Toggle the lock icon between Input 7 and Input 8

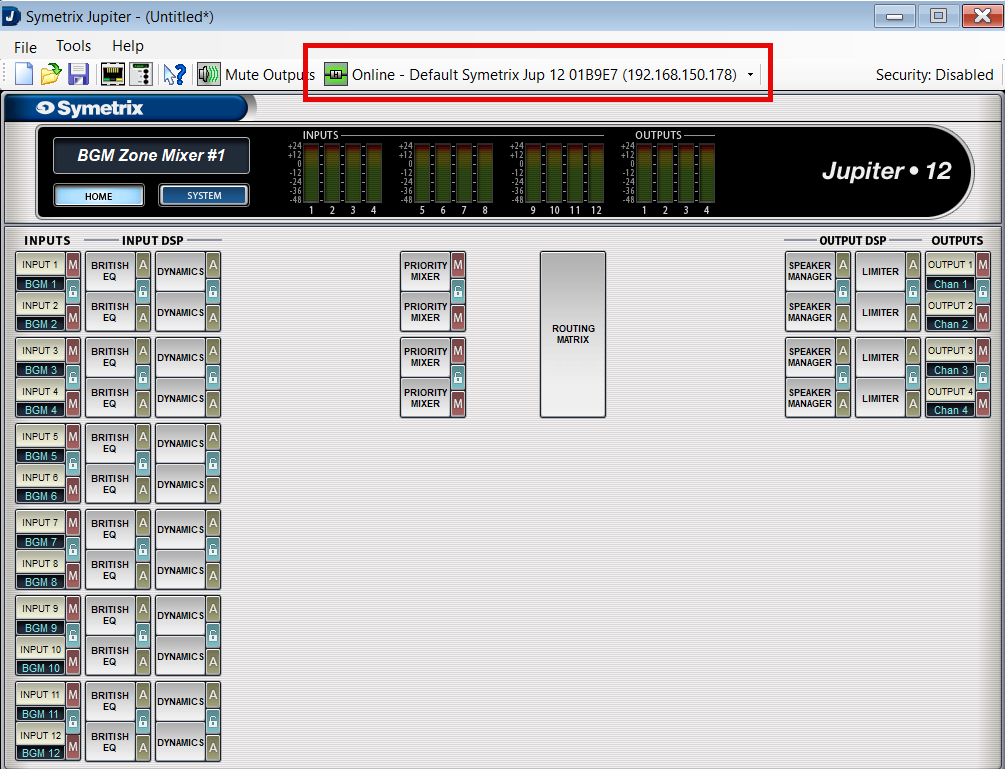coord(73,549)
